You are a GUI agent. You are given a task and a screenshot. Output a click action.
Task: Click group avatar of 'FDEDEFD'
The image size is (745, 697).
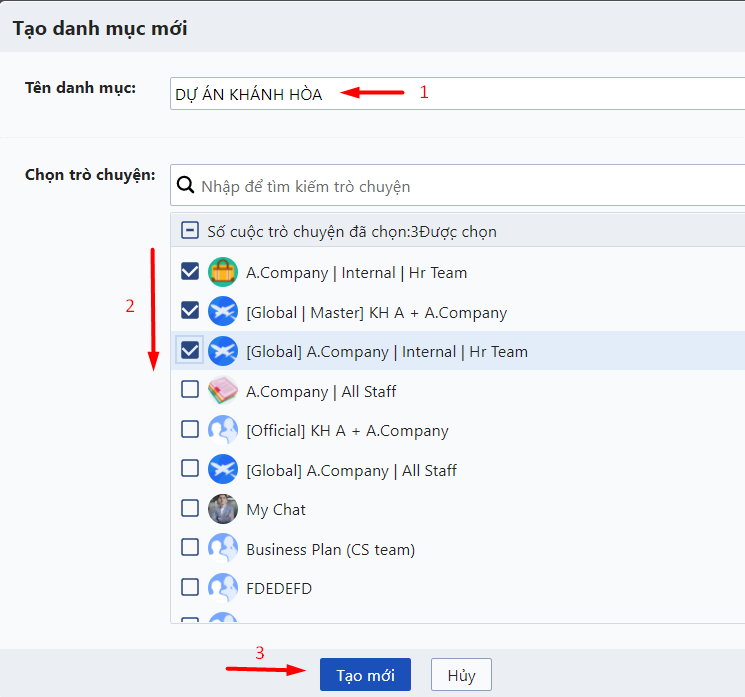(x=223, y=587)
